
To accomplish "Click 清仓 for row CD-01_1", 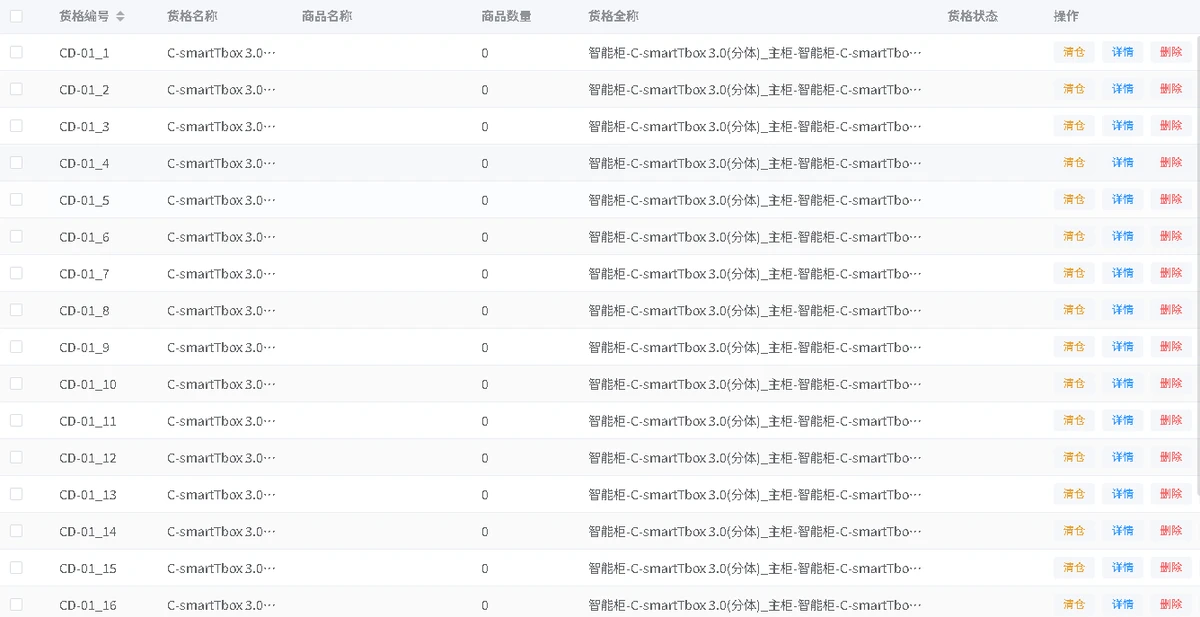I will tap(1074, 52).
